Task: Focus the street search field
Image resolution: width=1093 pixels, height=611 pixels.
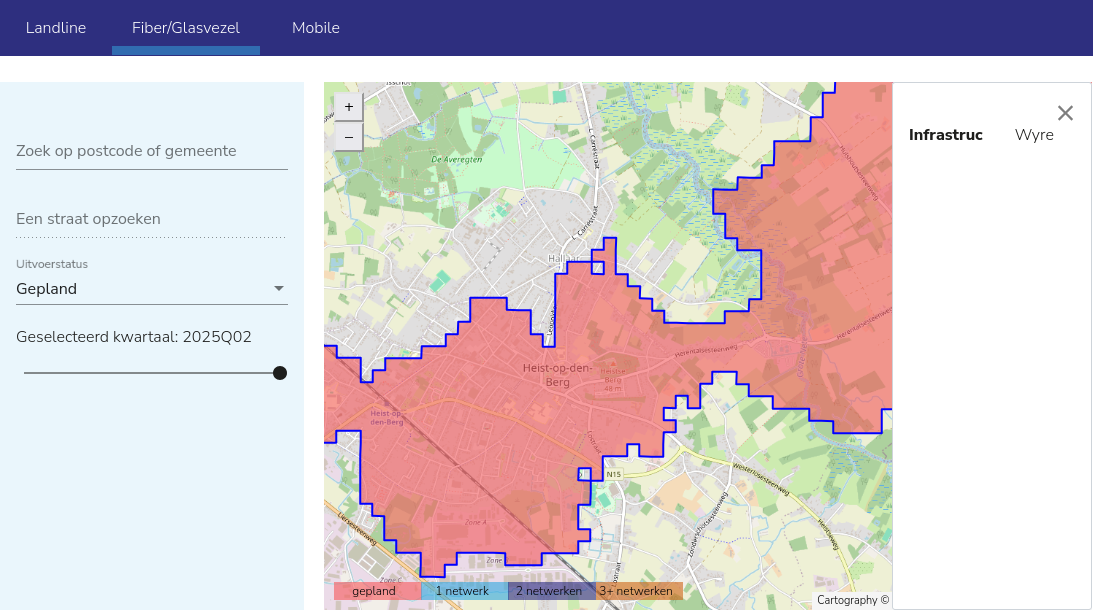Action: pos(152,219)
